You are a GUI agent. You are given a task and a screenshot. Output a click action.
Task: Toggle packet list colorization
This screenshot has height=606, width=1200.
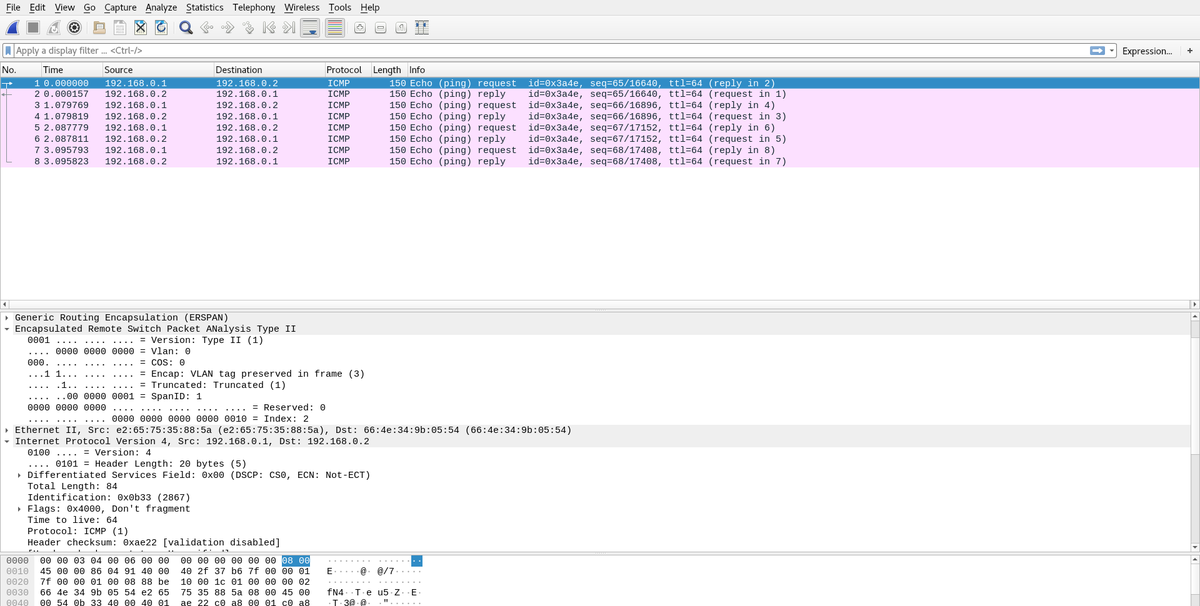tap(335, 28)
